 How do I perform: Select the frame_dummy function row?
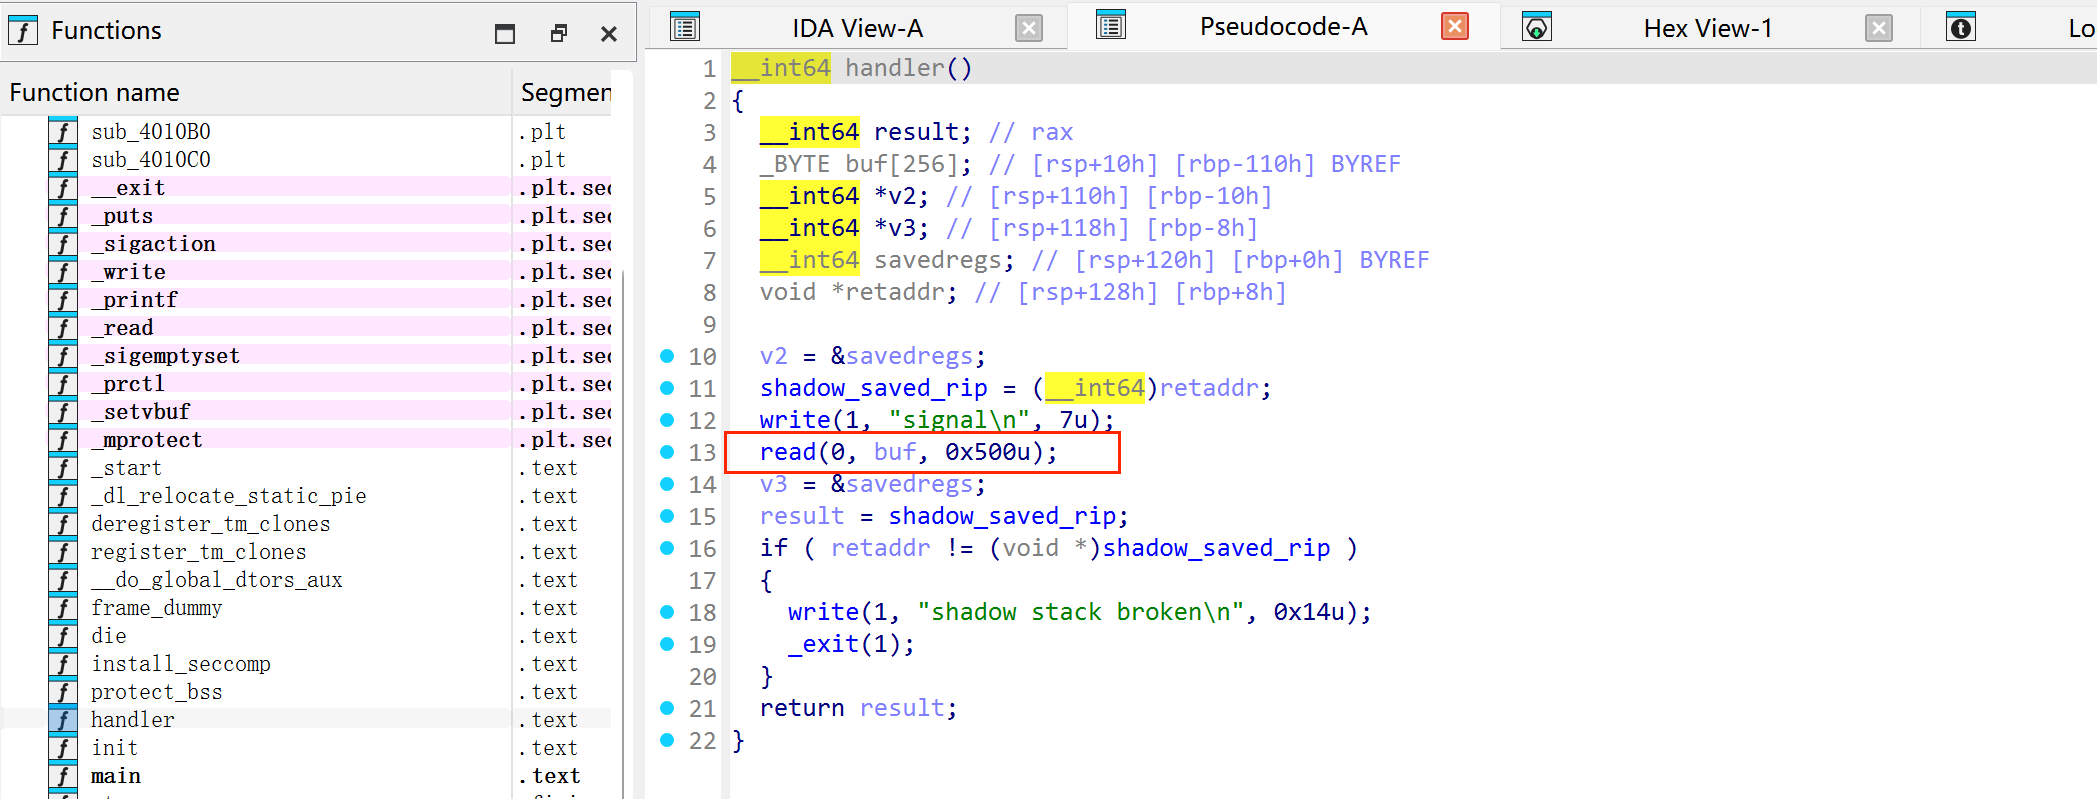pyautogui.click(x=306, y=608)
